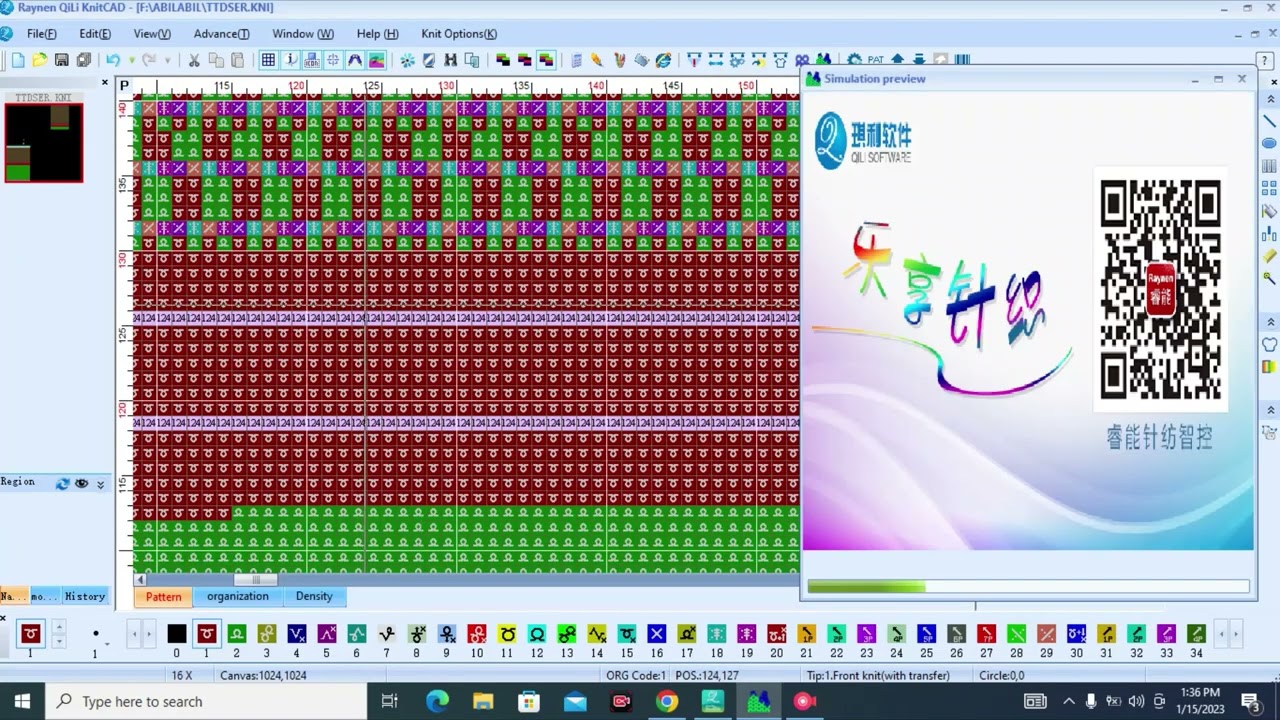Click the settings gear icon left of PAT
Viewport: 1280px width, 720px height.
click(855, 60)
